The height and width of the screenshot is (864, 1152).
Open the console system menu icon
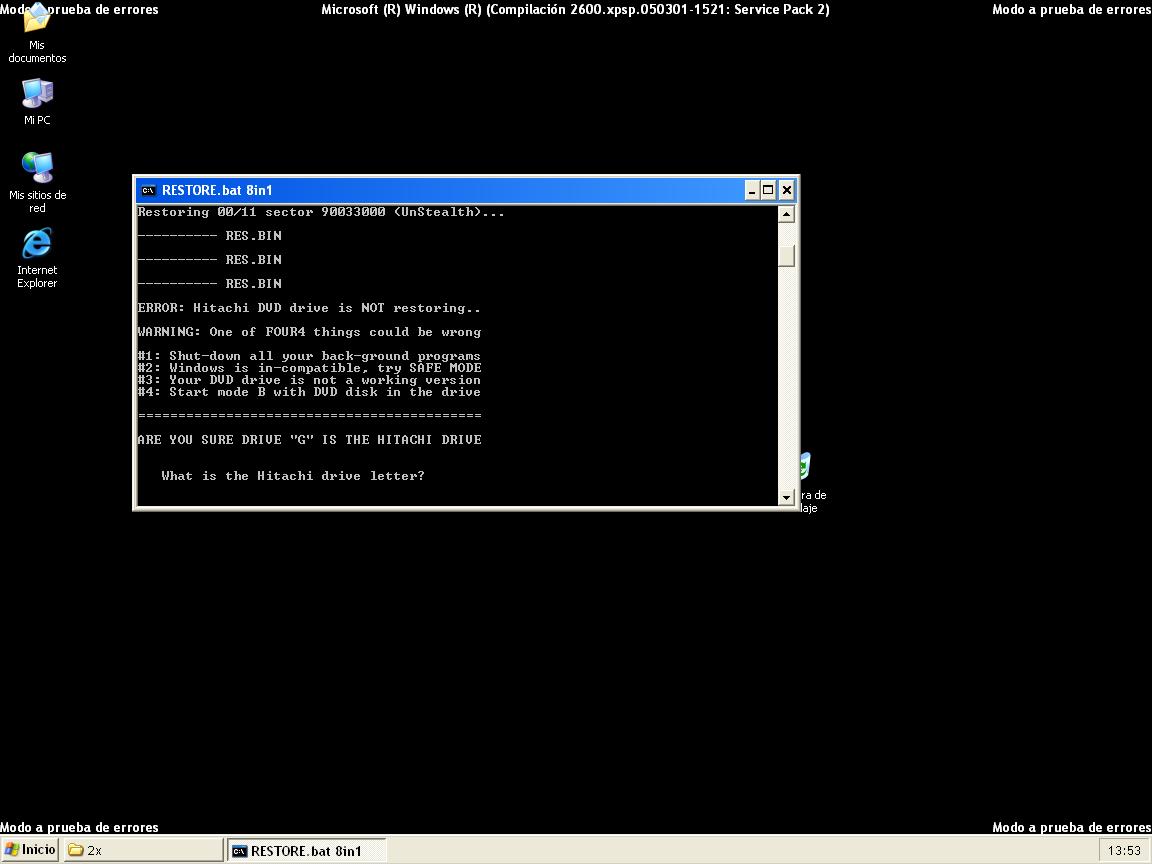[x=148, y=190]
